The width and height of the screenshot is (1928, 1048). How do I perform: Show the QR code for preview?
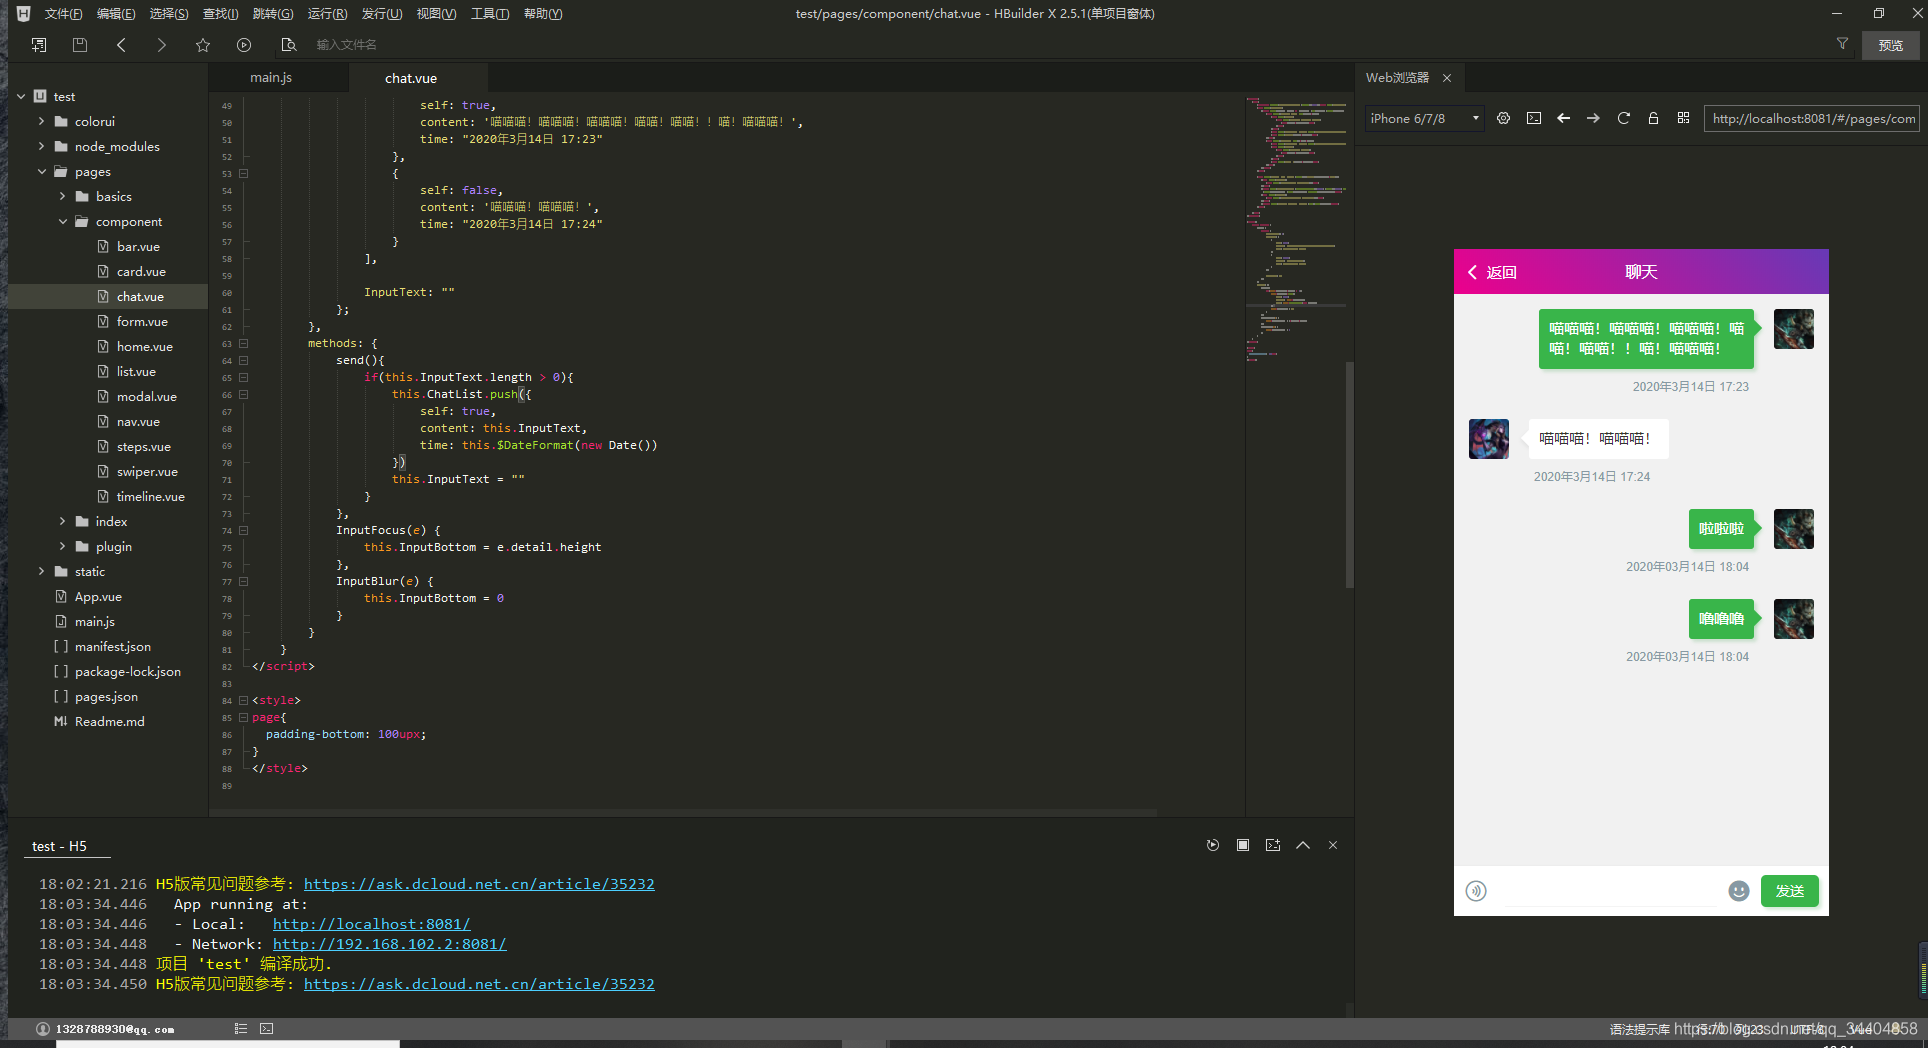(x=1684, y=118)
